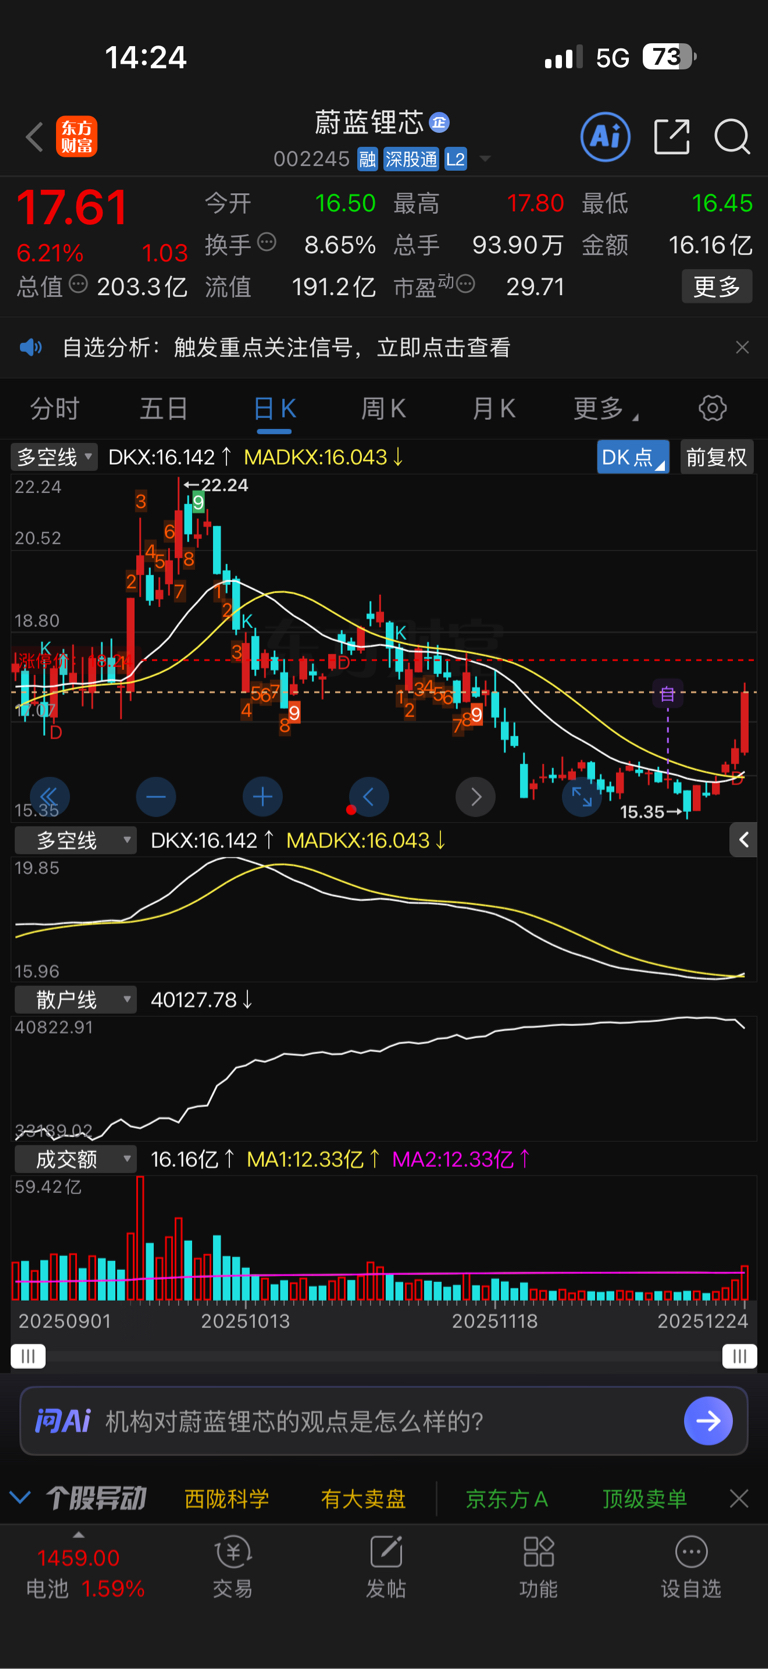768x1669 pixels.
Task: Tap the 设自选 watchlist icon
Action: [x=691, y=1567]
